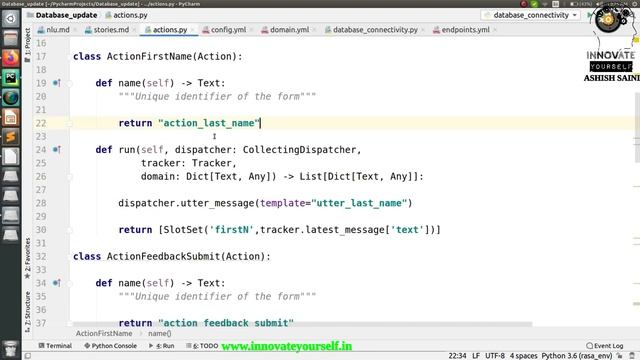
Task: Open the 4: Run tool window
Action: [x=162, y=346]
